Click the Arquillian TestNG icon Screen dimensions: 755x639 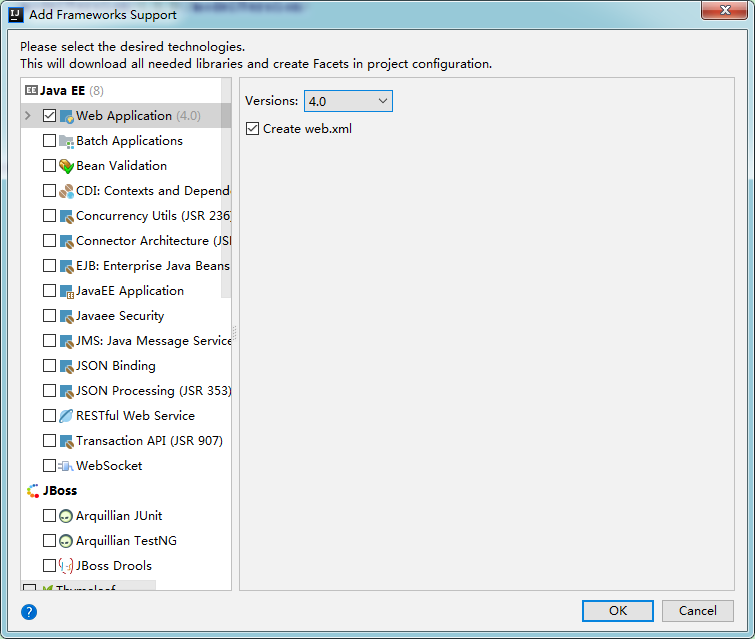pyautogui.click(x=66, y=541)
